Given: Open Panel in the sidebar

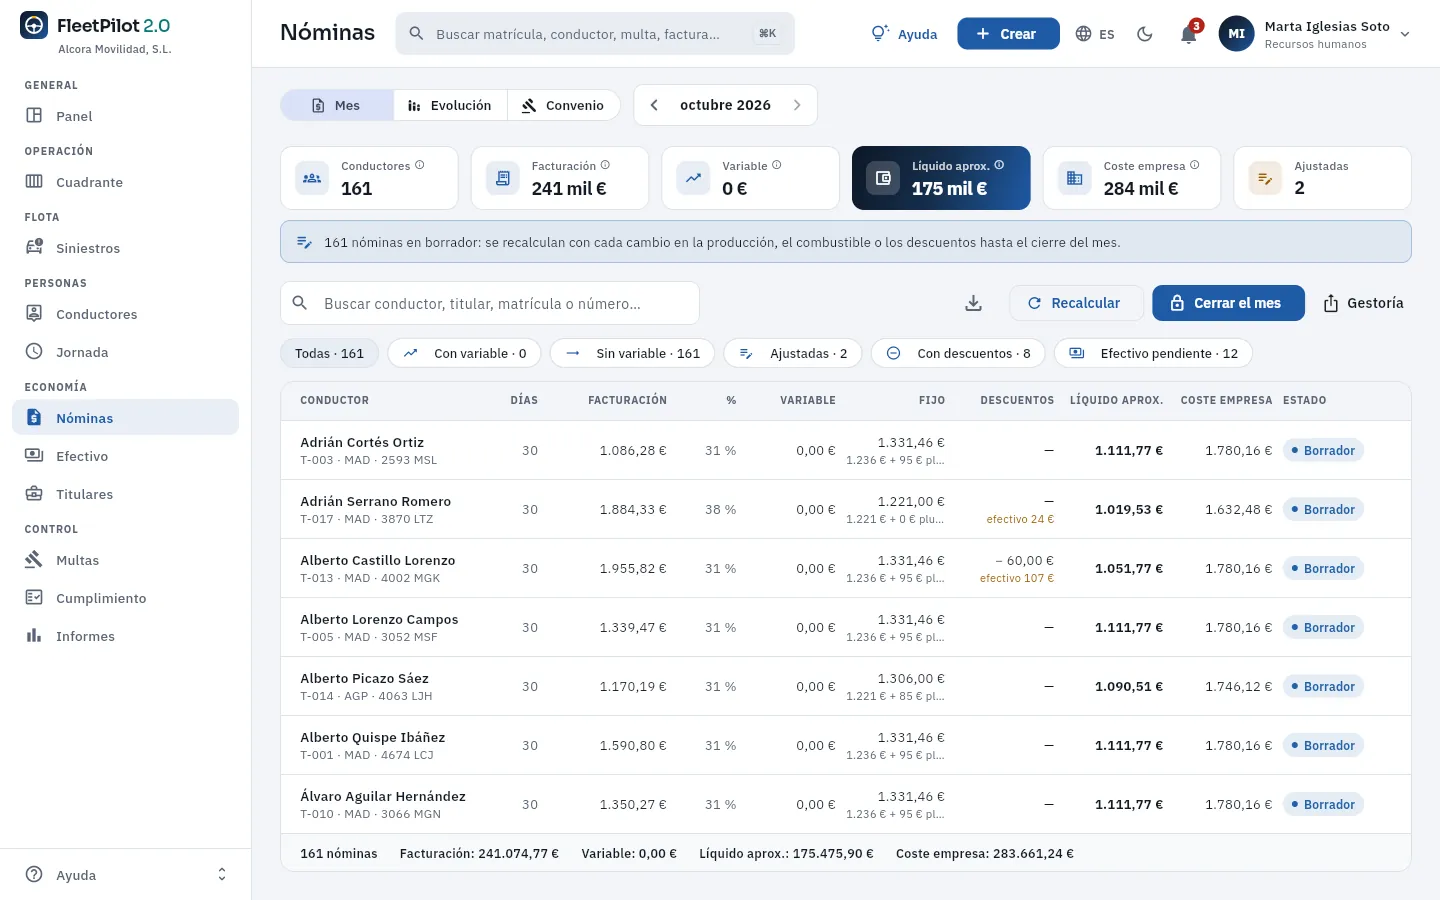Looking at the screenshot, I should [126, 116].
